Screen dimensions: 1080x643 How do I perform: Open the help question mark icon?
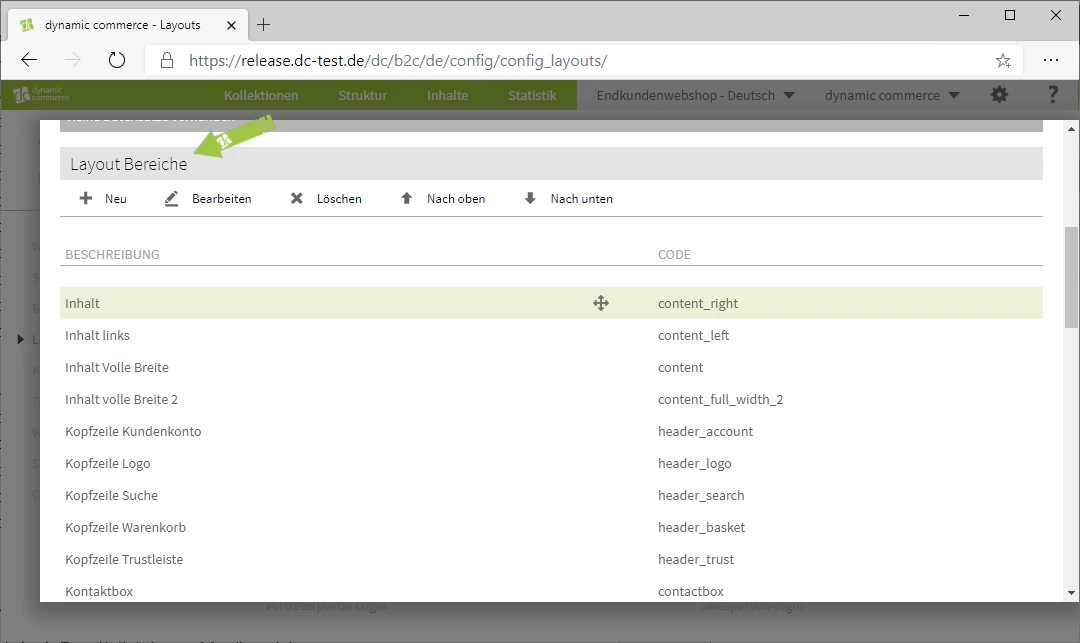pos(1052,95)
